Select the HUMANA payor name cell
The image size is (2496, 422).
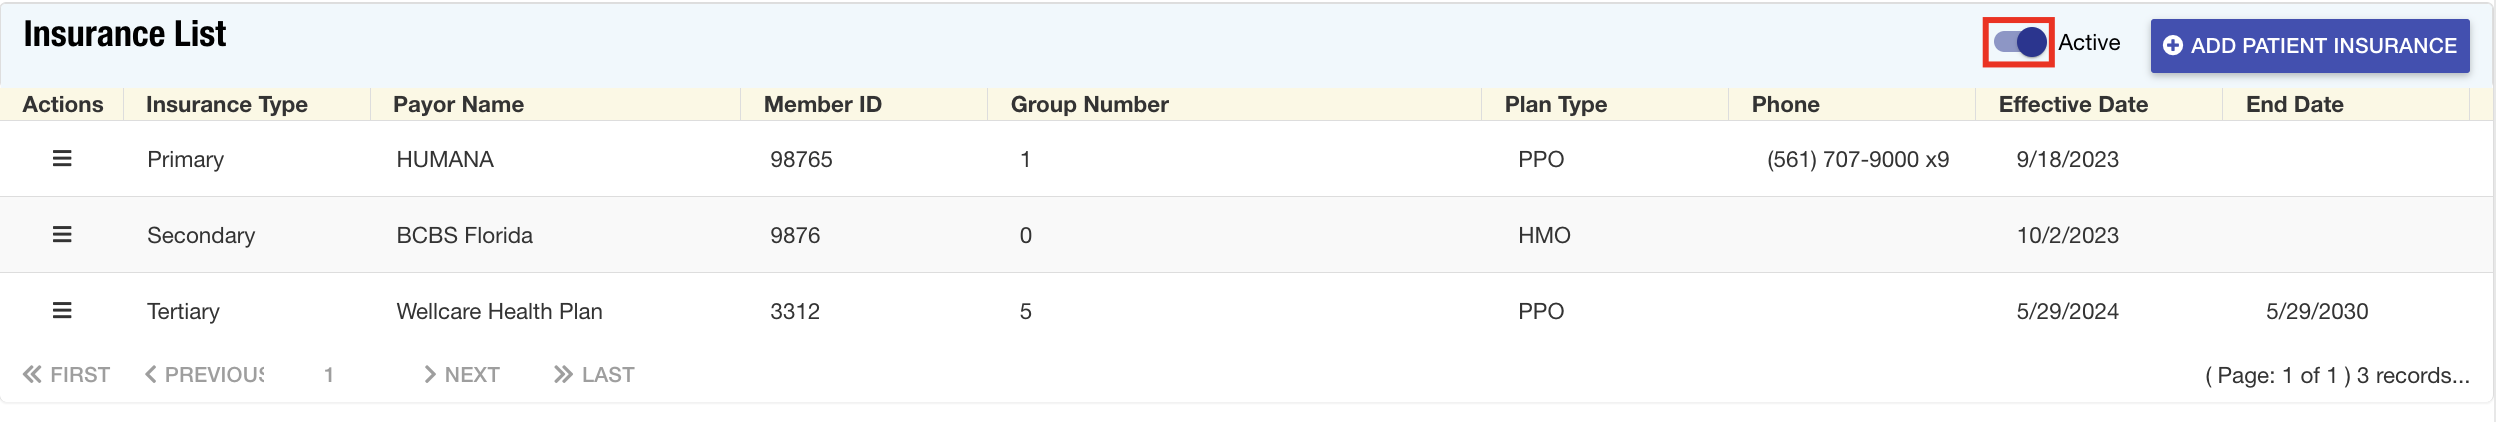pyautogui.click(x=445, y=160)
